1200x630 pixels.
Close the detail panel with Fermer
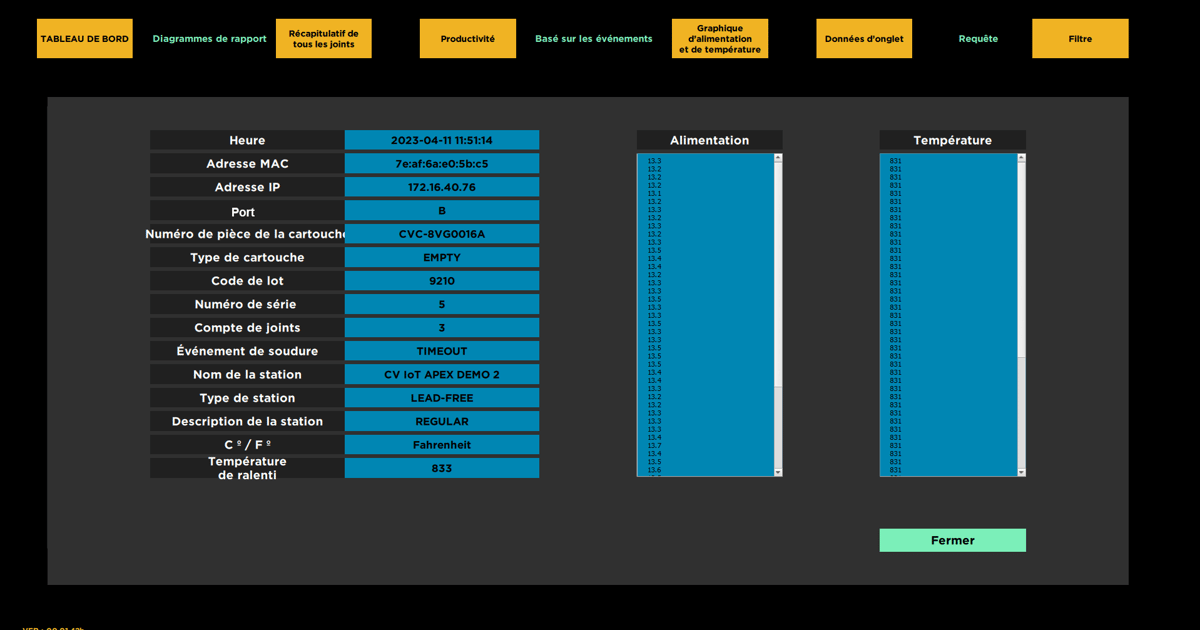(952, 540)
